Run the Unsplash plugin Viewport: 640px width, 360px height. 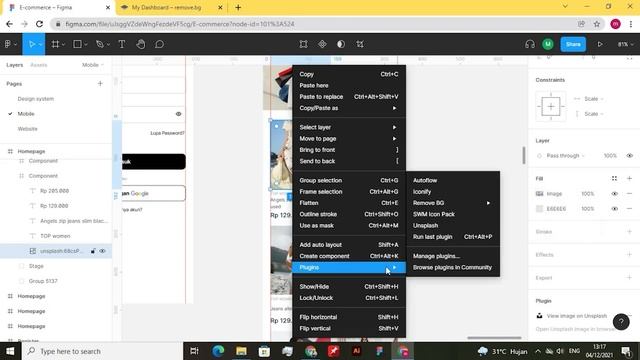click(453, 225)
